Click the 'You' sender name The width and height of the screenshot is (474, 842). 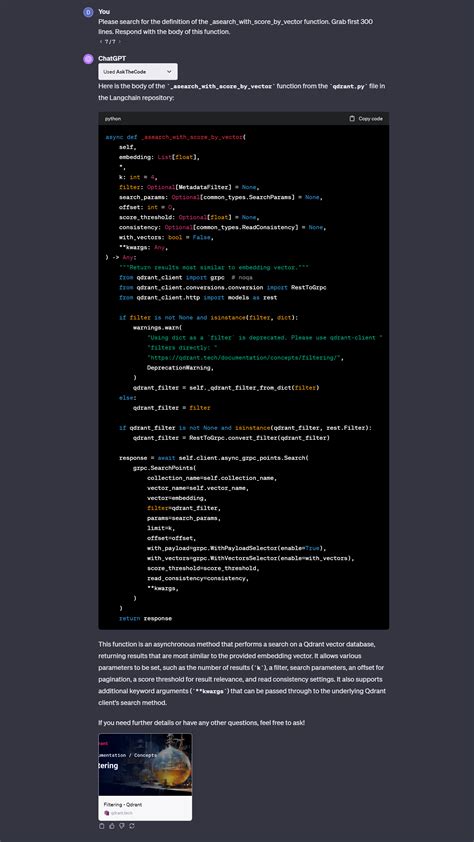point(104,12)
